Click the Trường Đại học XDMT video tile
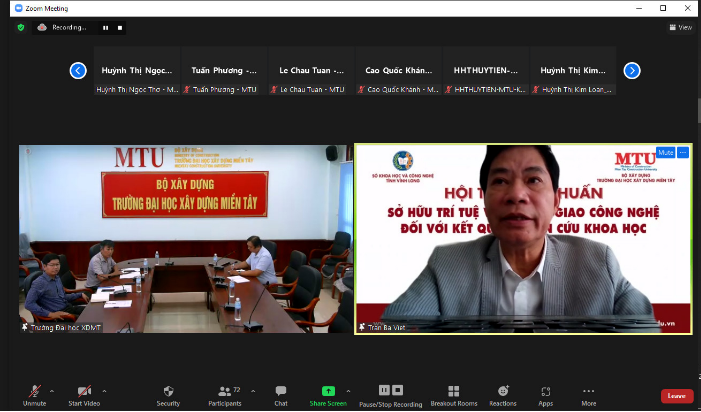Viewport: 701px width, 412px height. (186, 239)
